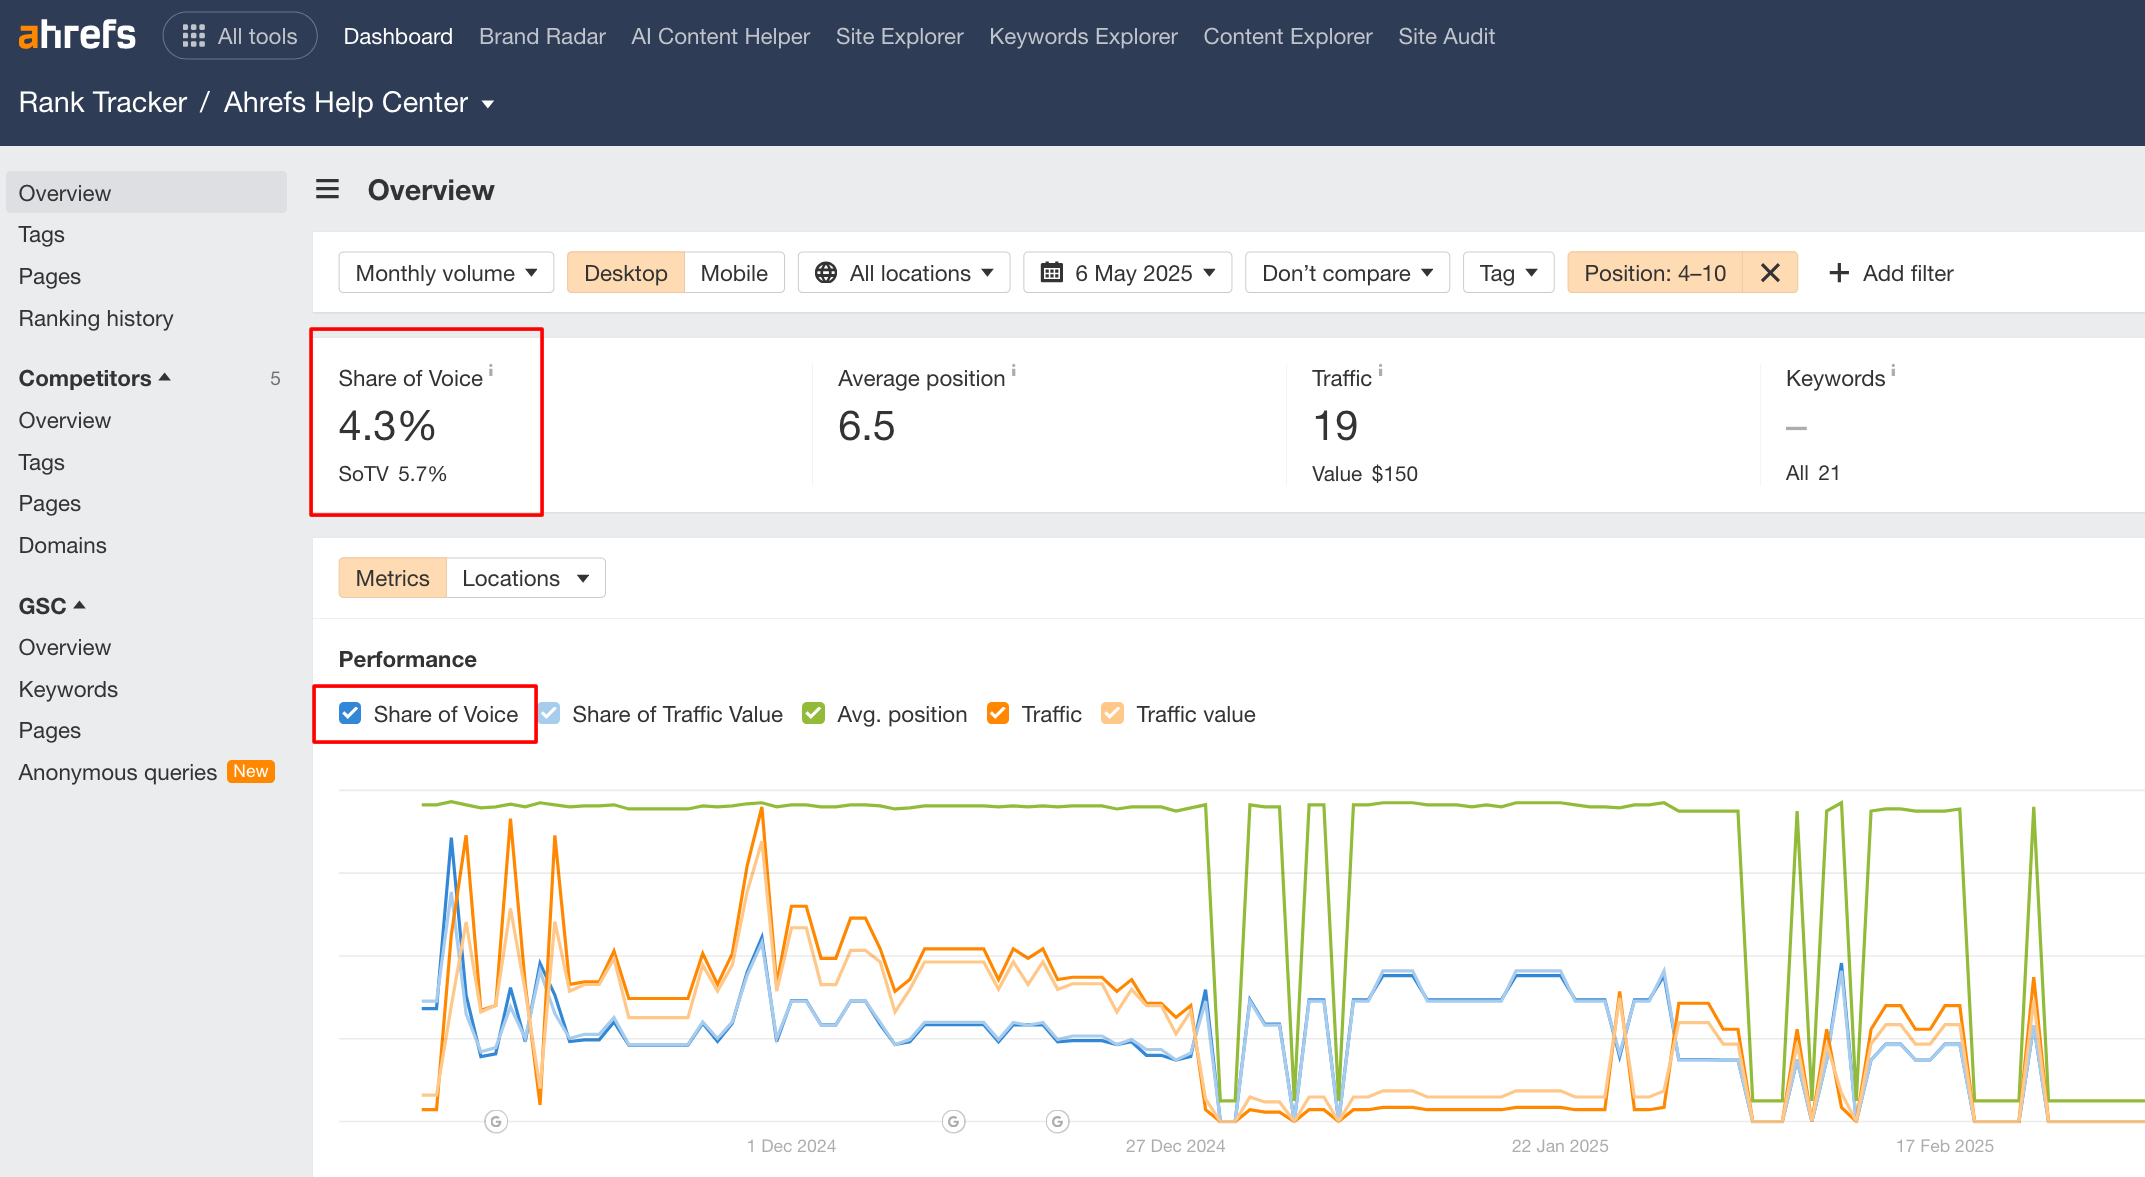Toggle the sidebar with the hamburger icon
Viewport: 2145px width, 1177px height.
(327, 189)
